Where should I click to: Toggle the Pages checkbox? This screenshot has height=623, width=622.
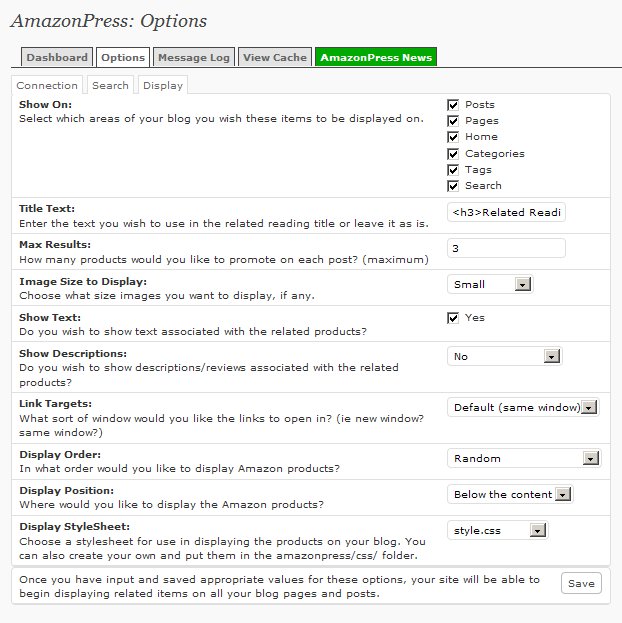[x=453, y=121]
